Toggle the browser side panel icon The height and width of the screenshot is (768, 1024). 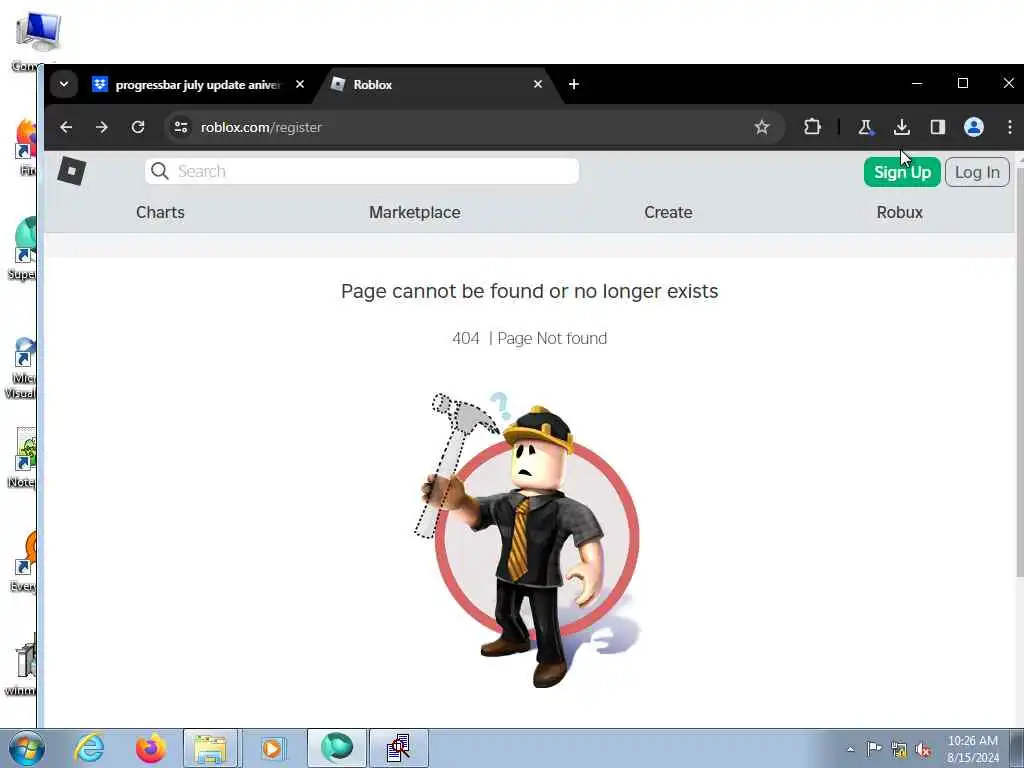pyautogui.click(x=938, y=127)
